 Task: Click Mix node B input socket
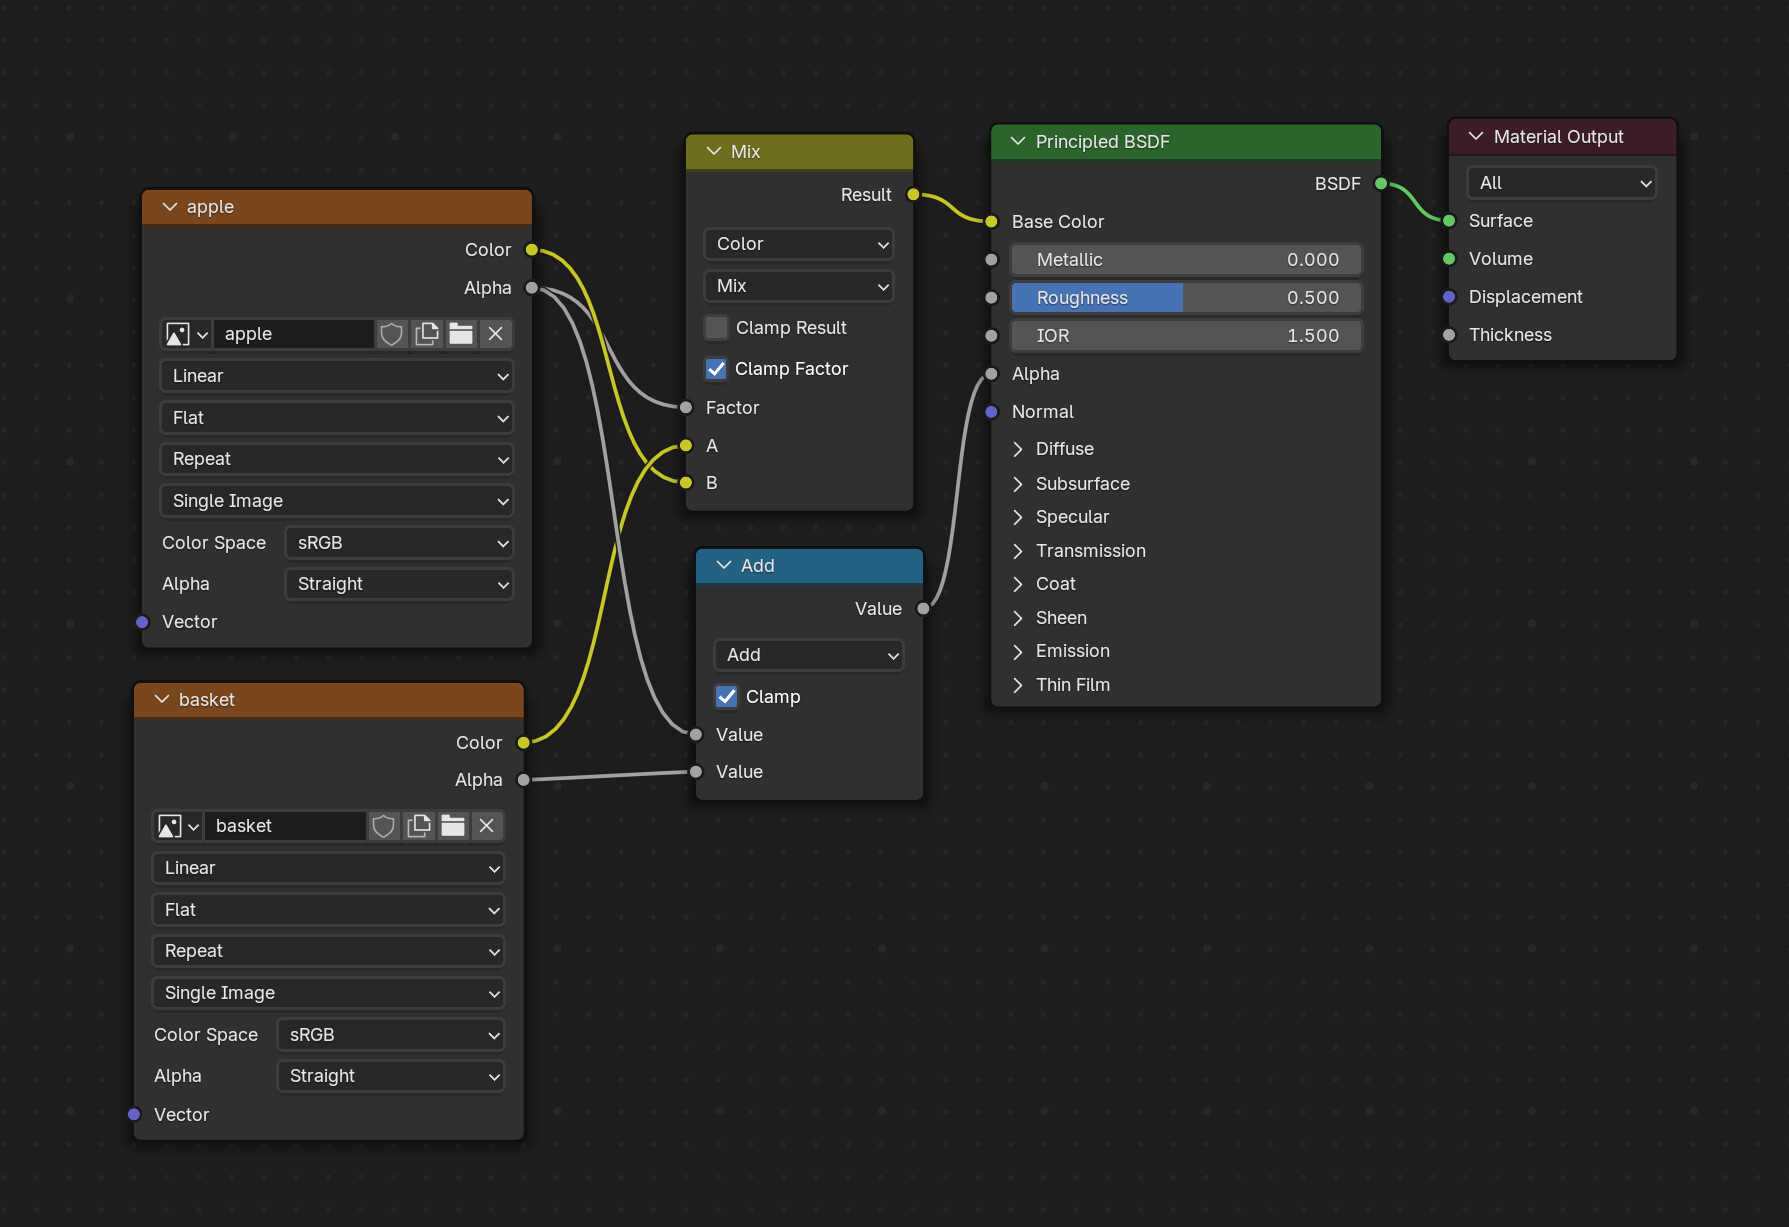pos(686,483)
